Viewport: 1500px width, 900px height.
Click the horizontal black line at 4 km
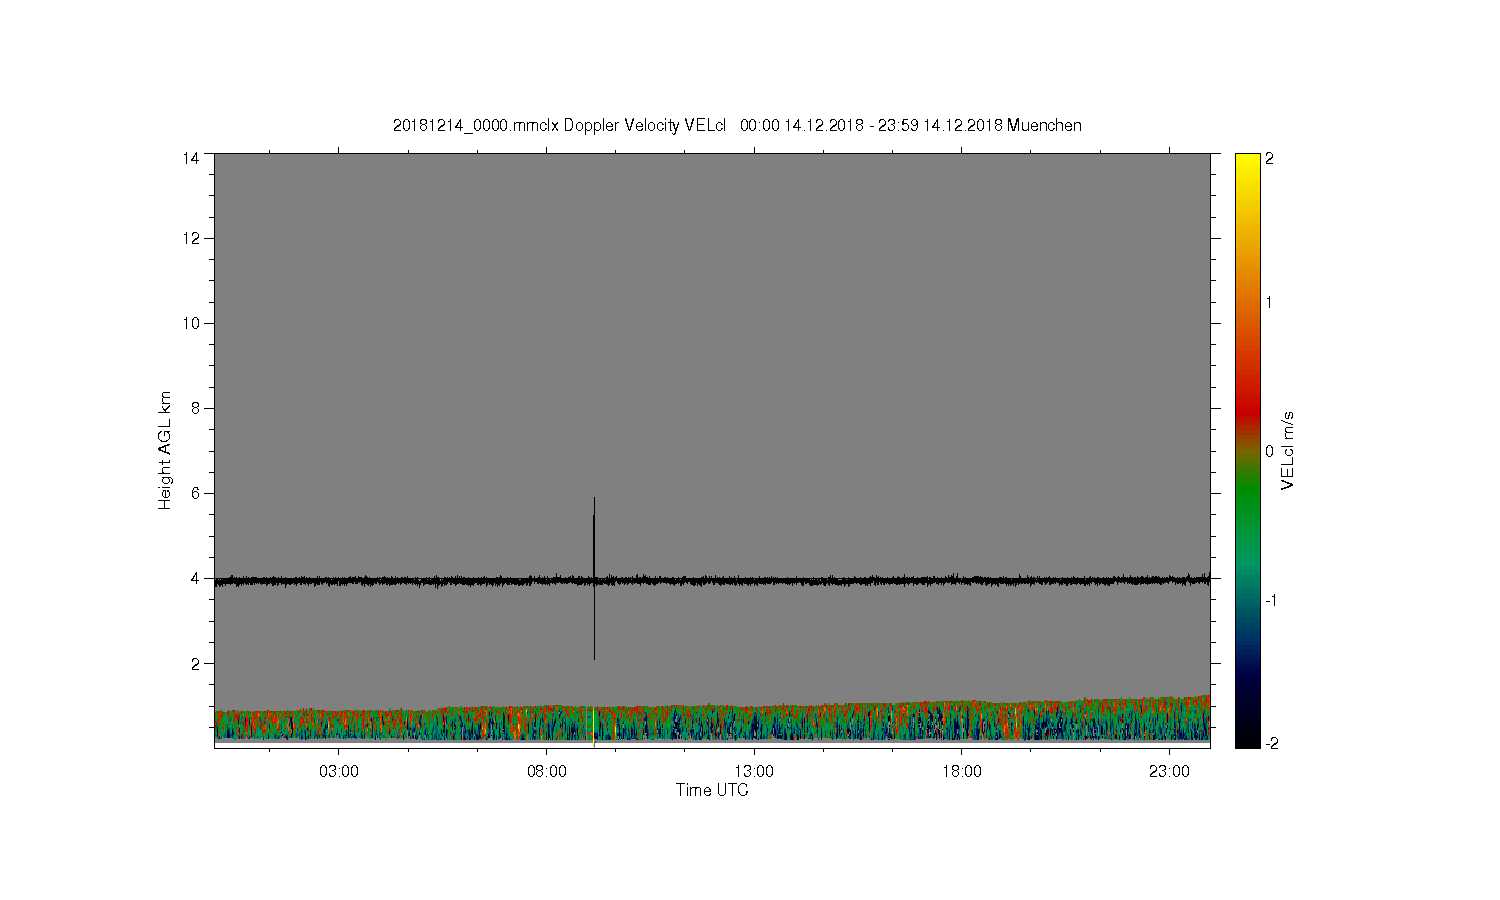point(712,580)
